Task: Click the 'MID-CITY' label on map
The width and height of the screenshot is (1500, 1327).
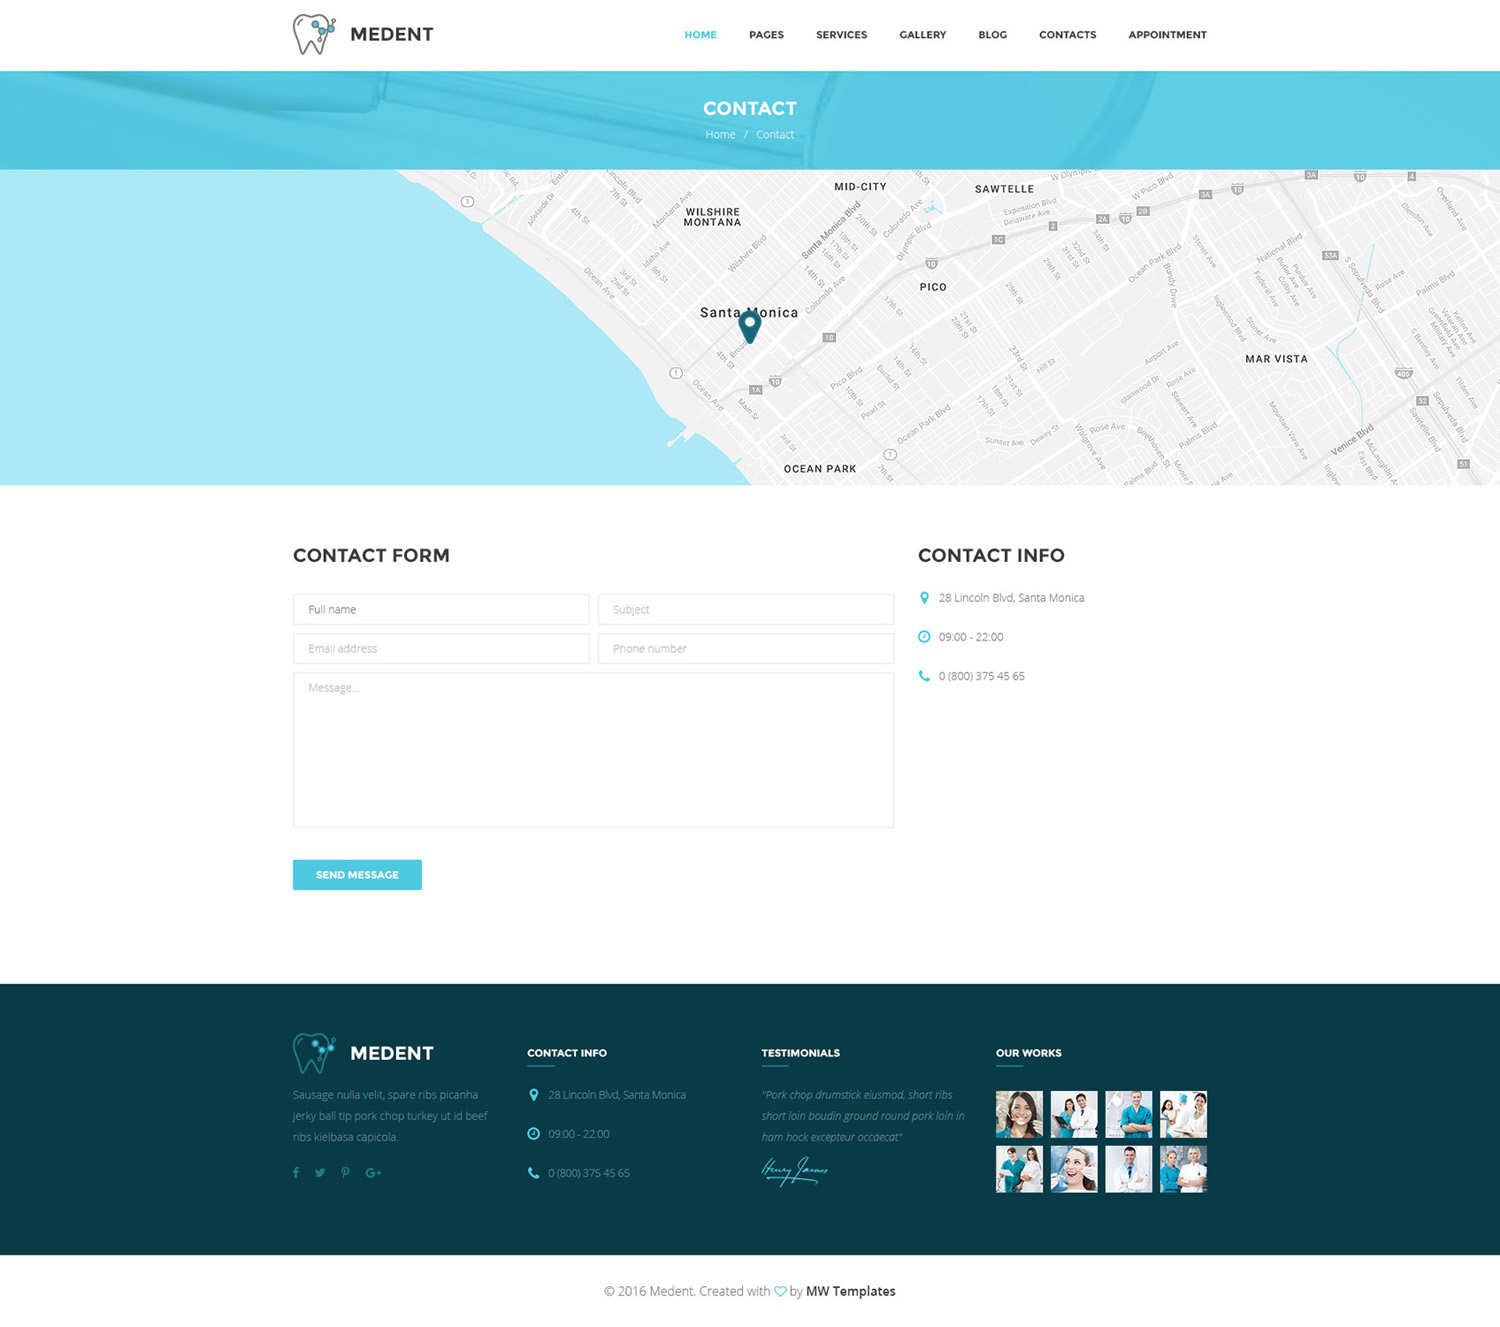Action: click(860, 187)
